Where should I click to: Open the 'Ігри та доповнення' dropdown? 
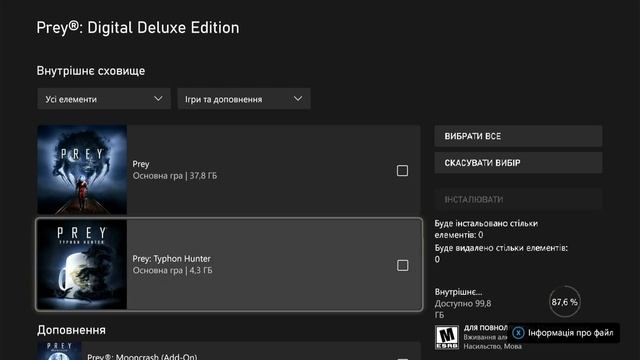tap(244, 99)
